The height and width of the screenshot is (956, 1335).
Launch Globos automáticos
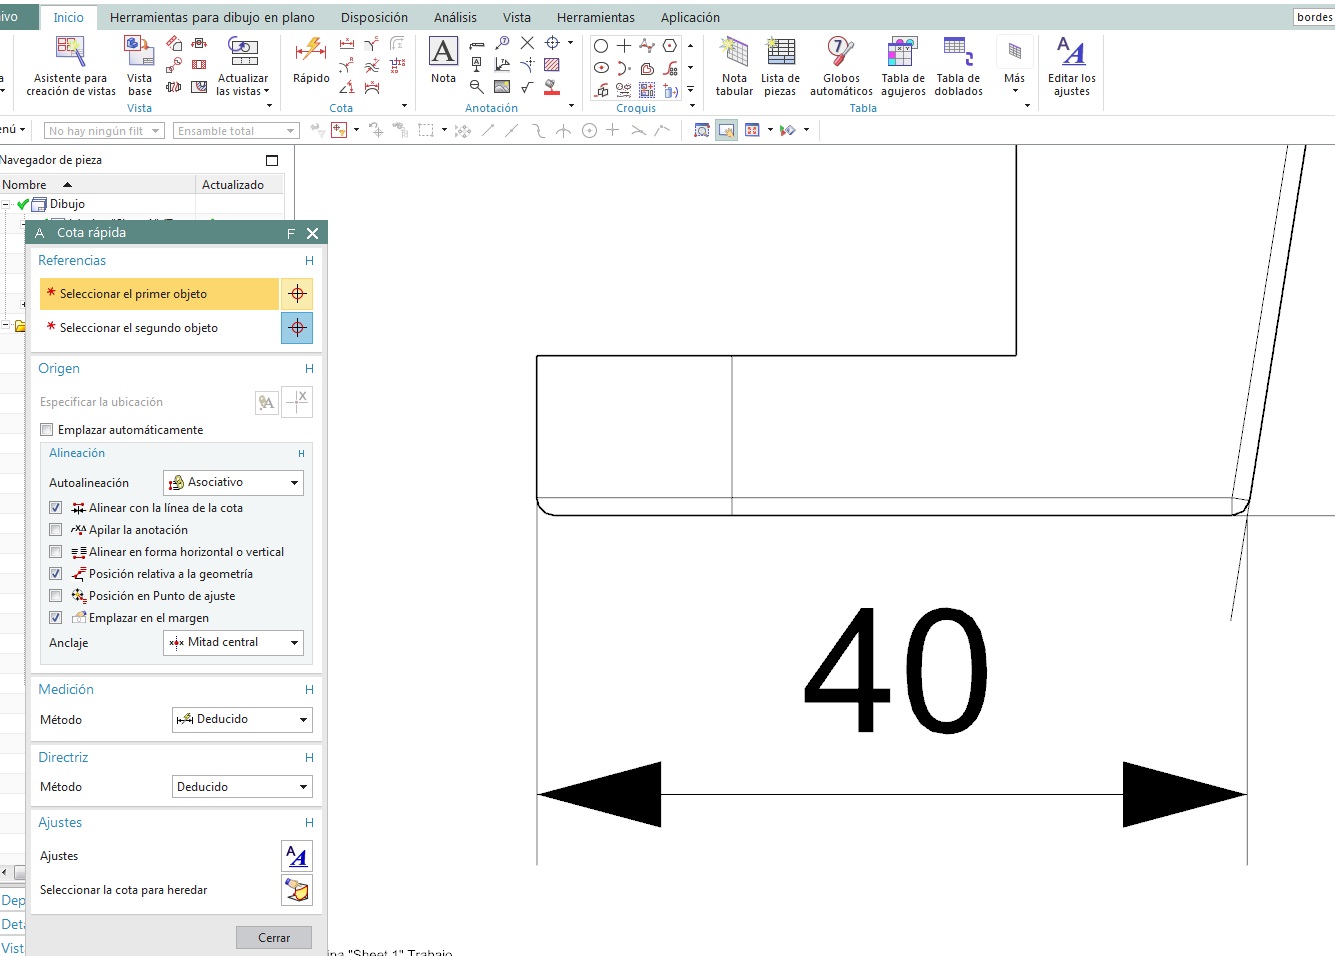(x=841, y=66)
